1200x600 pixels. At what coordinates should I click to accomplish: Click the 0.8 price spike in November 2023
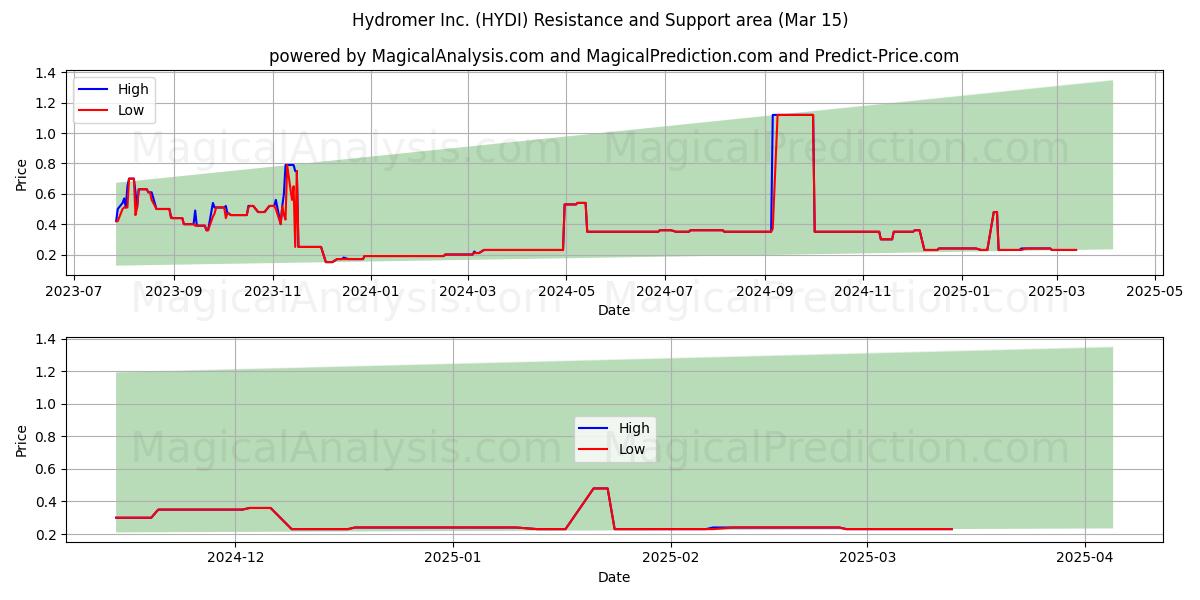tap(289, 165)
